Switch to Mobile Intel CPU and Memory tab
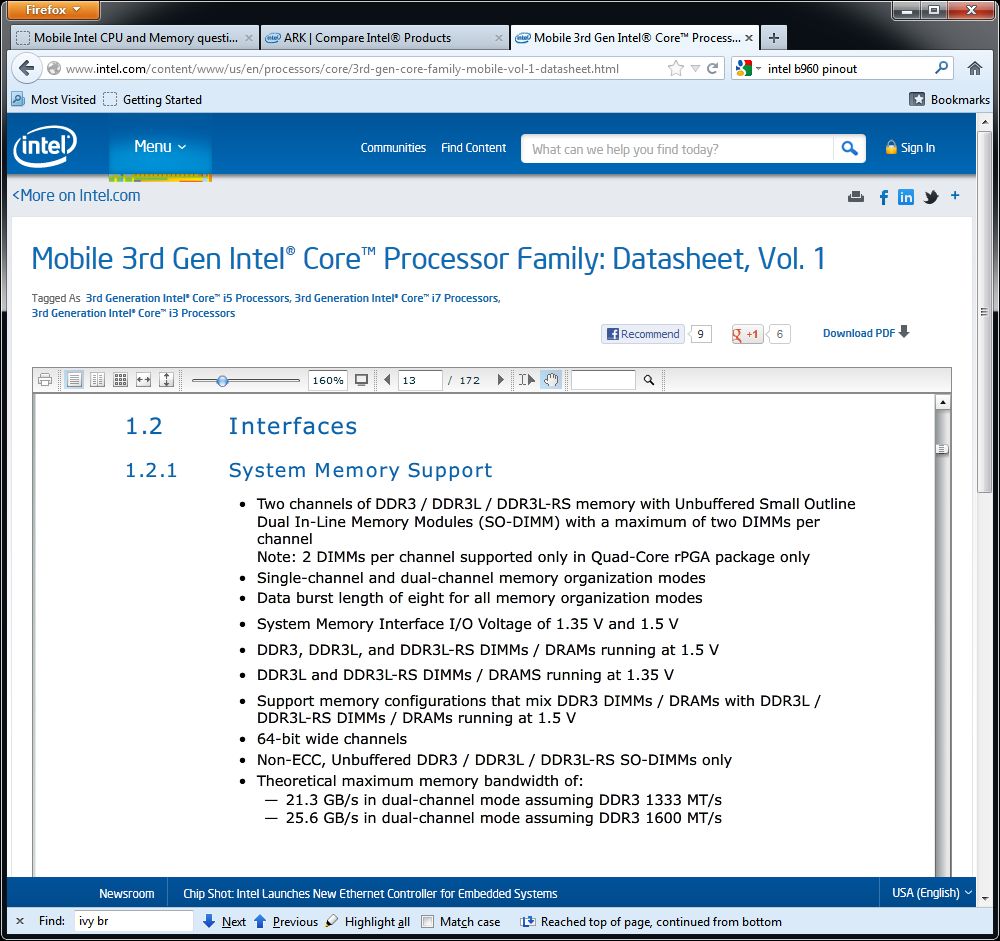The image size is (1000, 941). pyautogui.click(x=135, y=38)
